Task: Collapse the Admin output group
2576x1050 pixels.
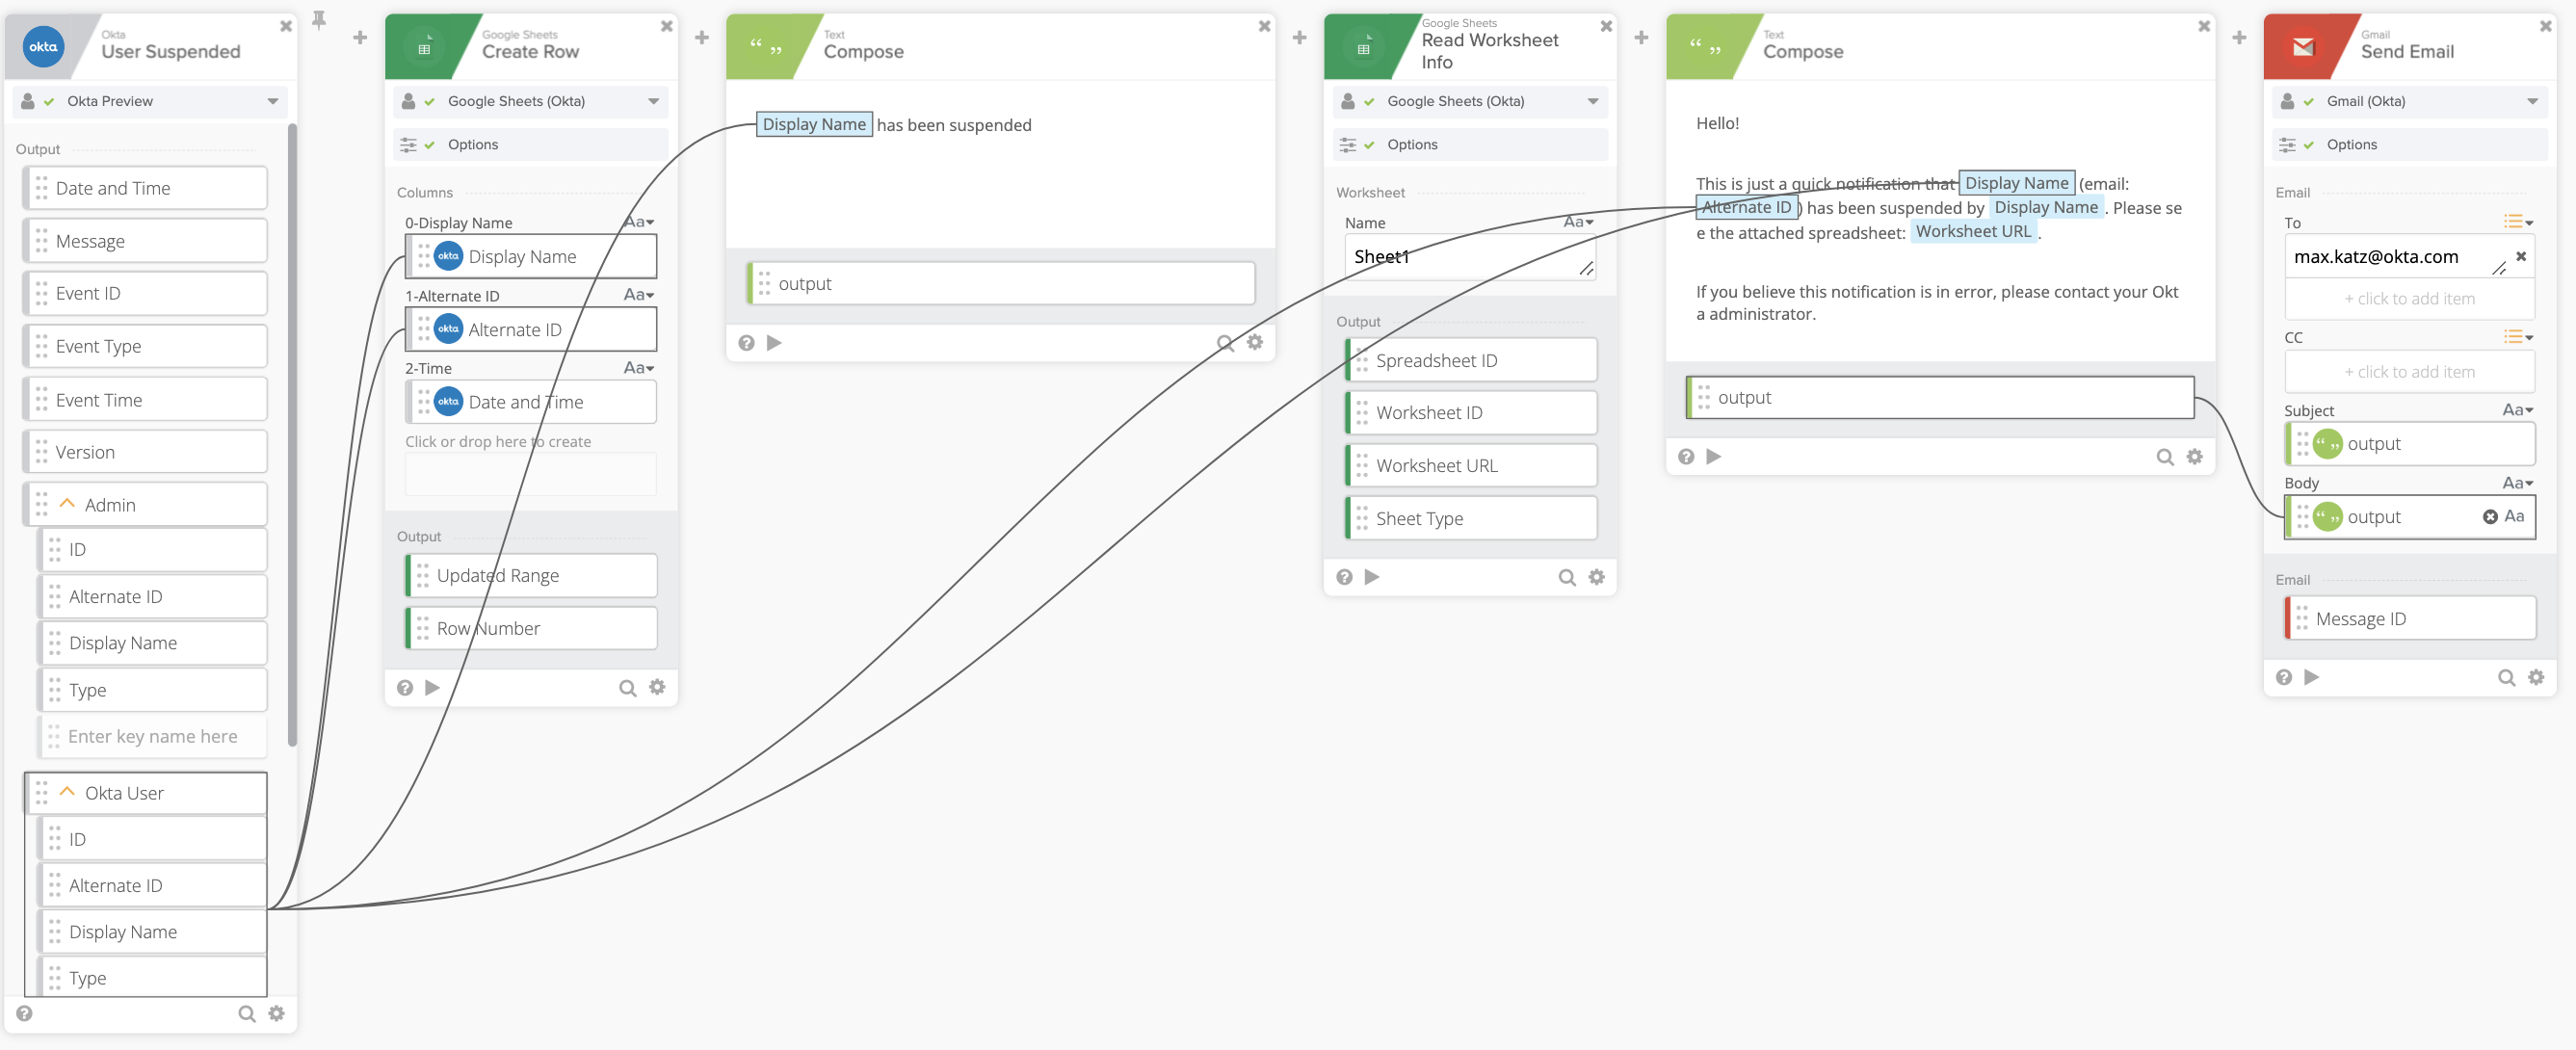Action: [67, 504]
